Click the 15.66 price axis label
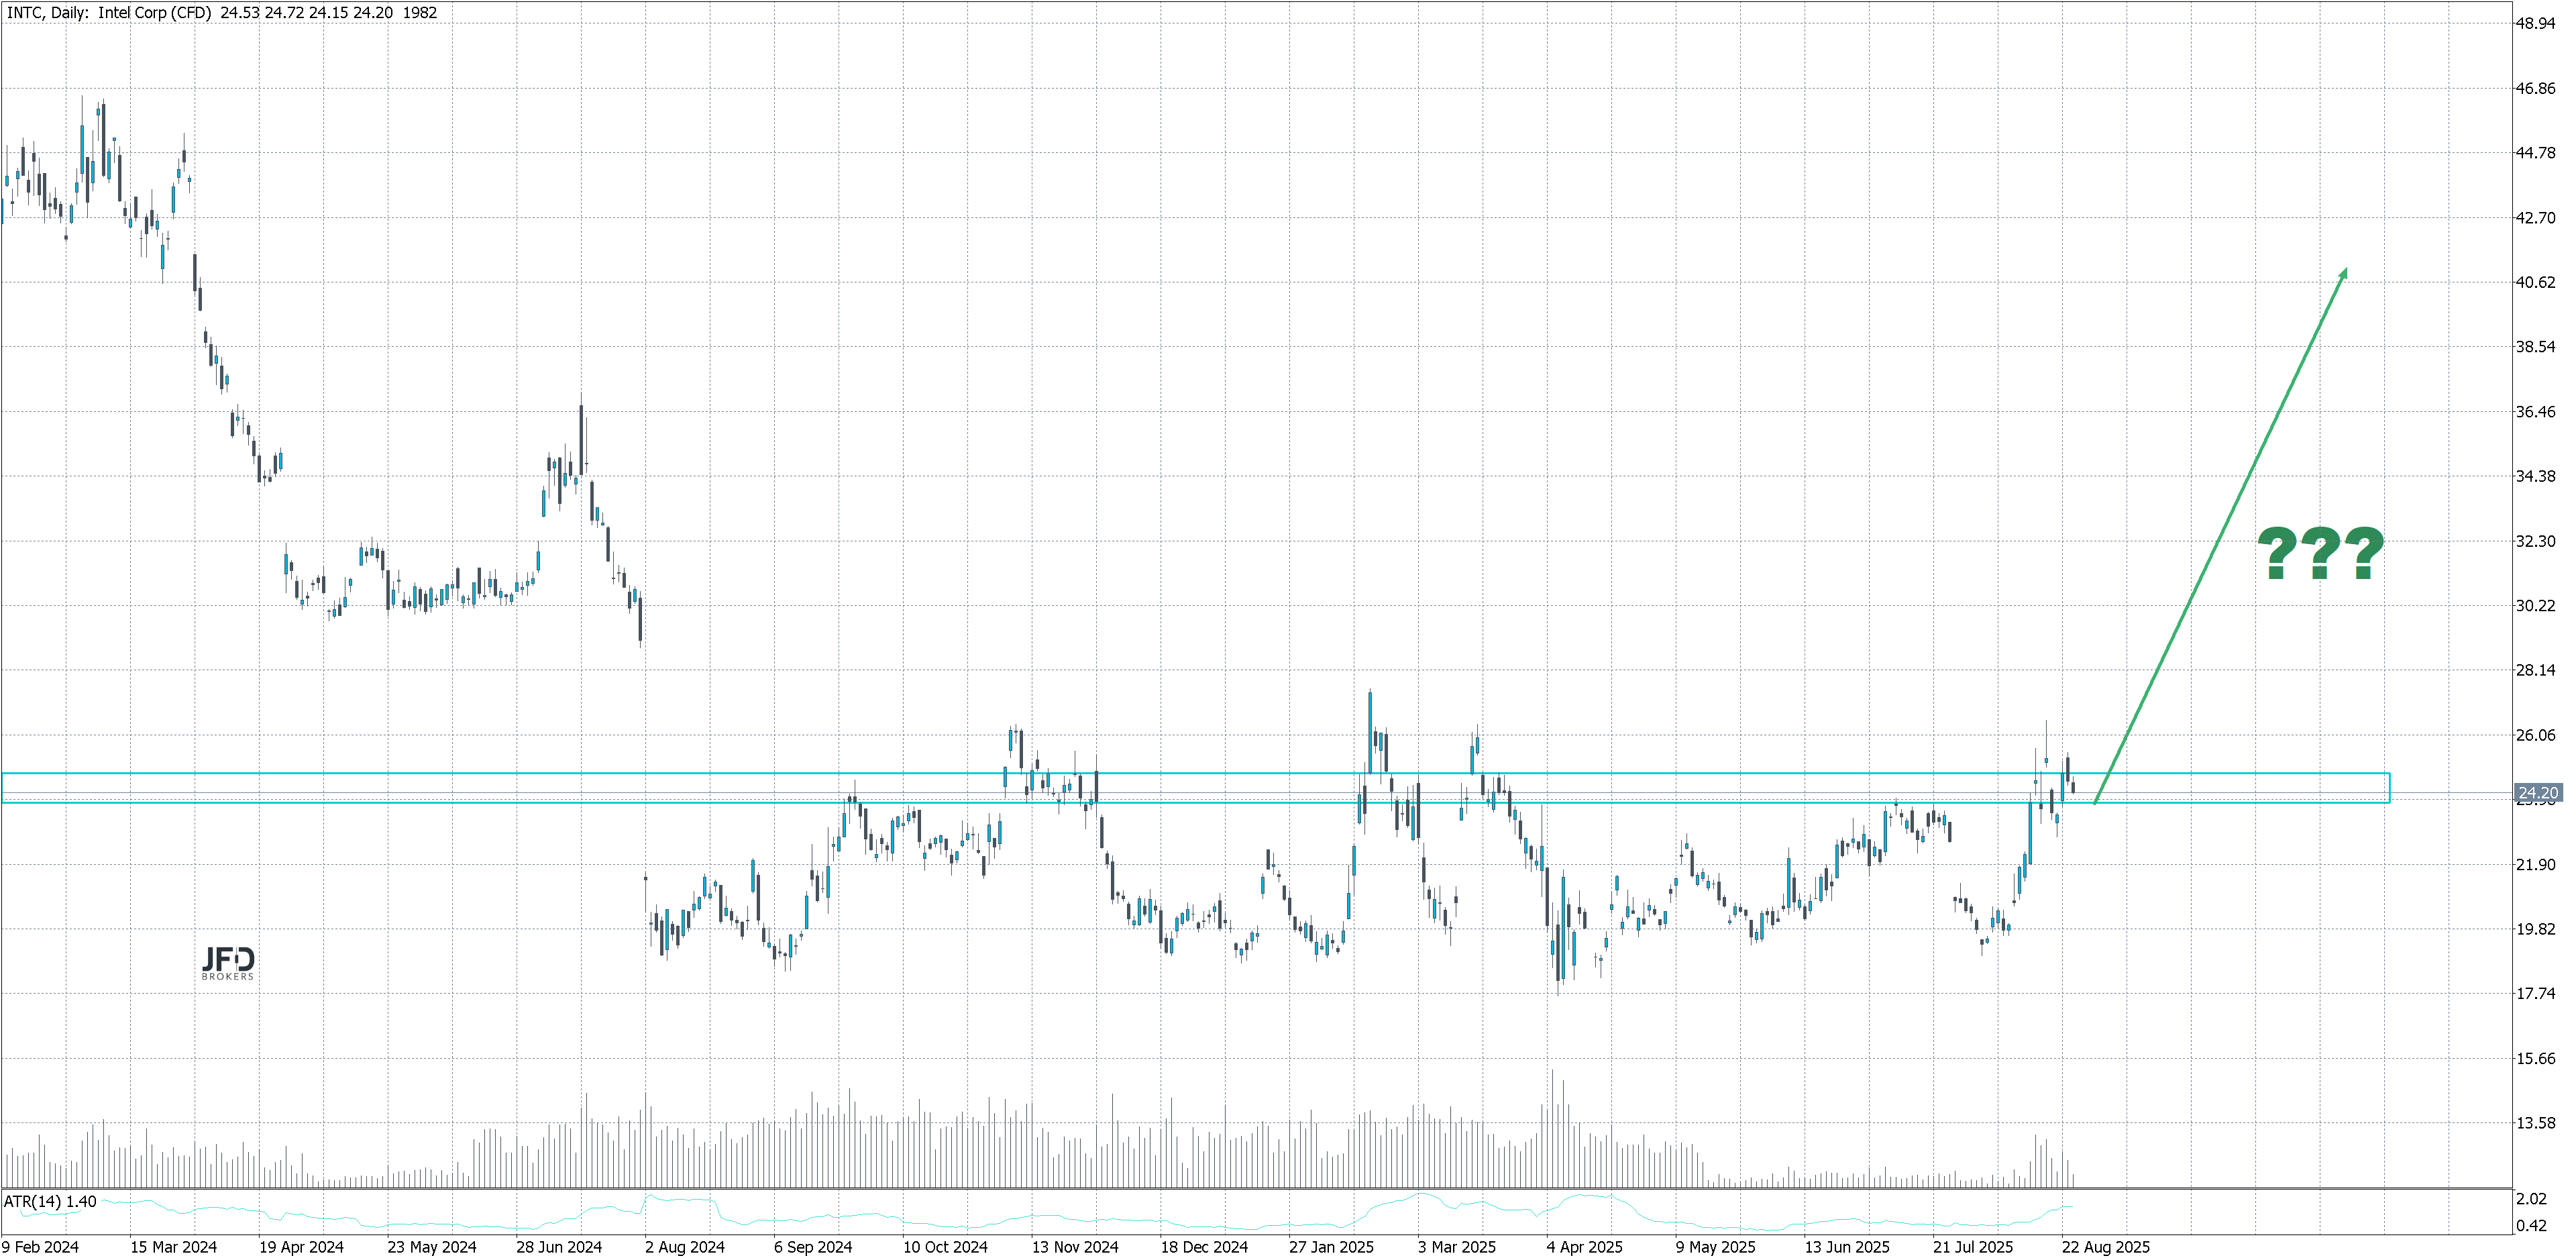This screenshot has height=1260, width=2576. [2535, 1059]
